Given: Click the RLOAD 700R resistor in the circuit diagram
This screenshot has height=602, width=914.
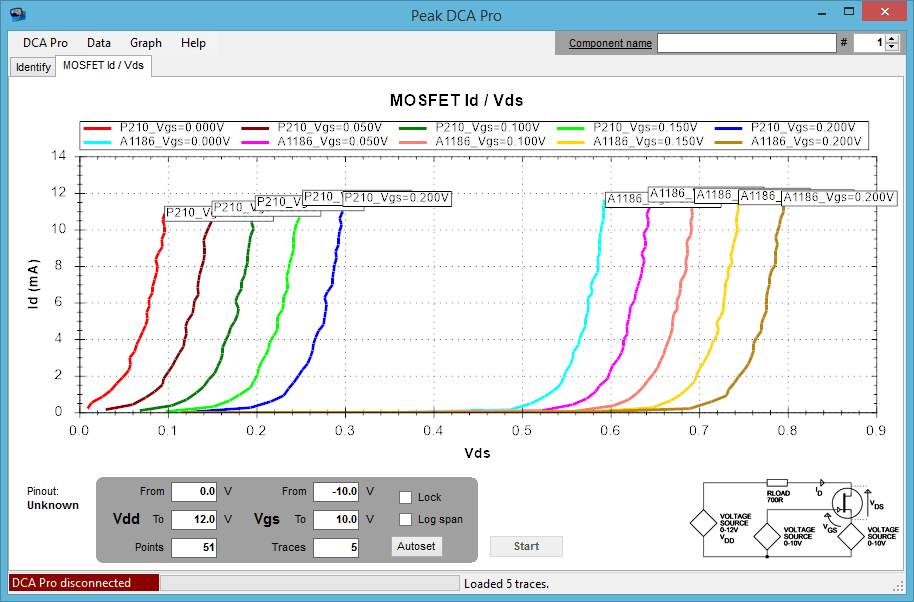Looking at the screenshot, I should click(x=777, y=483).
